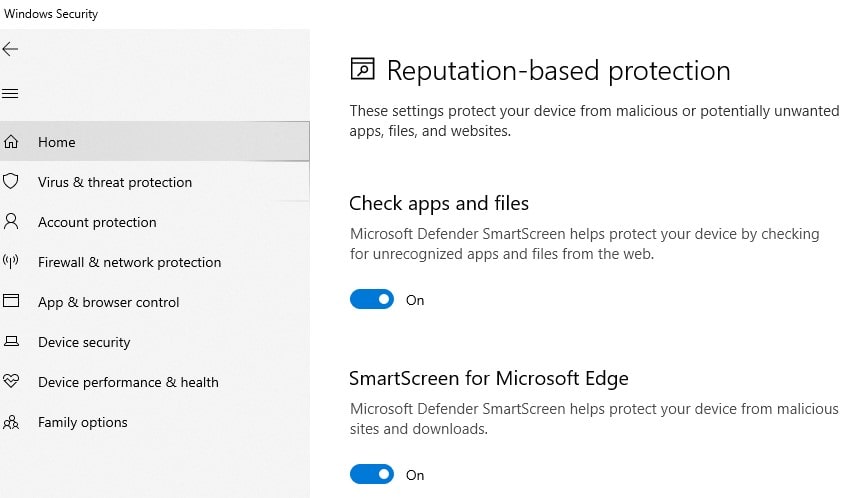The width and height of the screenshot is (862, 498).
Task: Click the App & browser window icon
Action: (11, 301)
